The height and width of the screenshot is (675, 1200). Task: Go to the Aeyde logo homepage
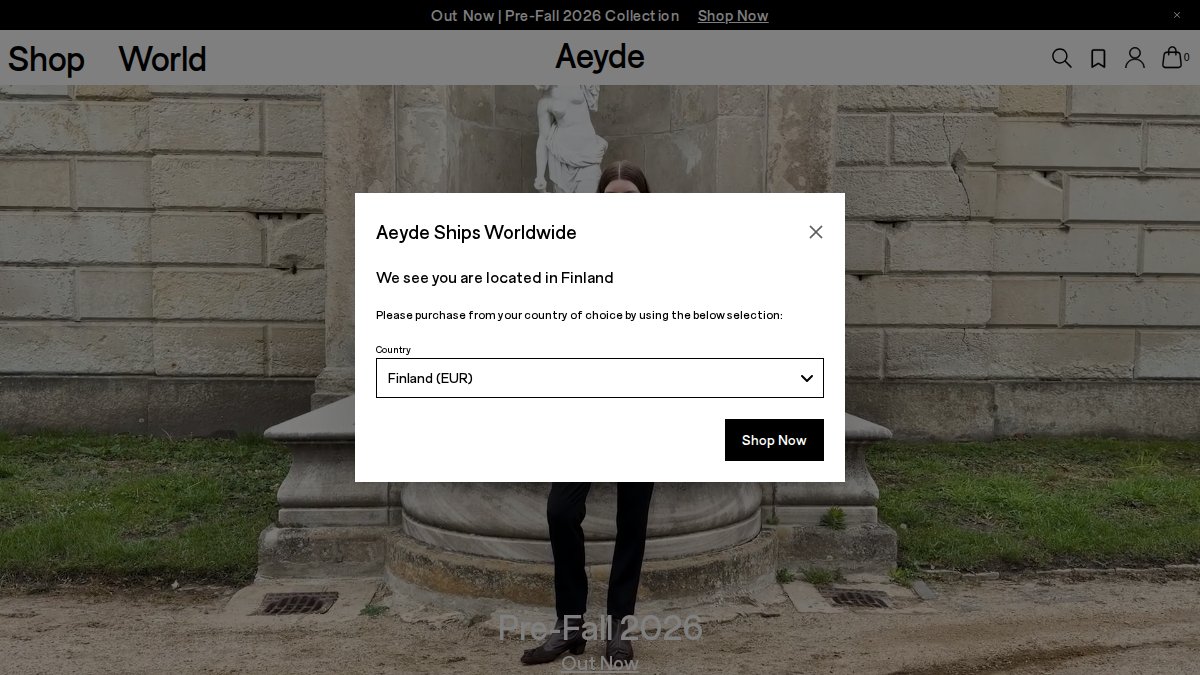600,56
